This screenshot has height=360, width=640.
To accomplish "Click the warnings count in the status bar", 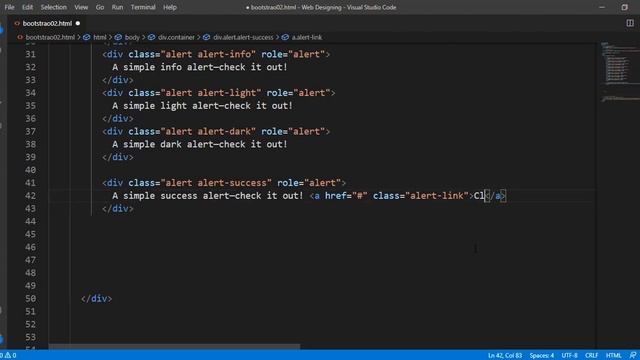I will click(x=10, y=355).
